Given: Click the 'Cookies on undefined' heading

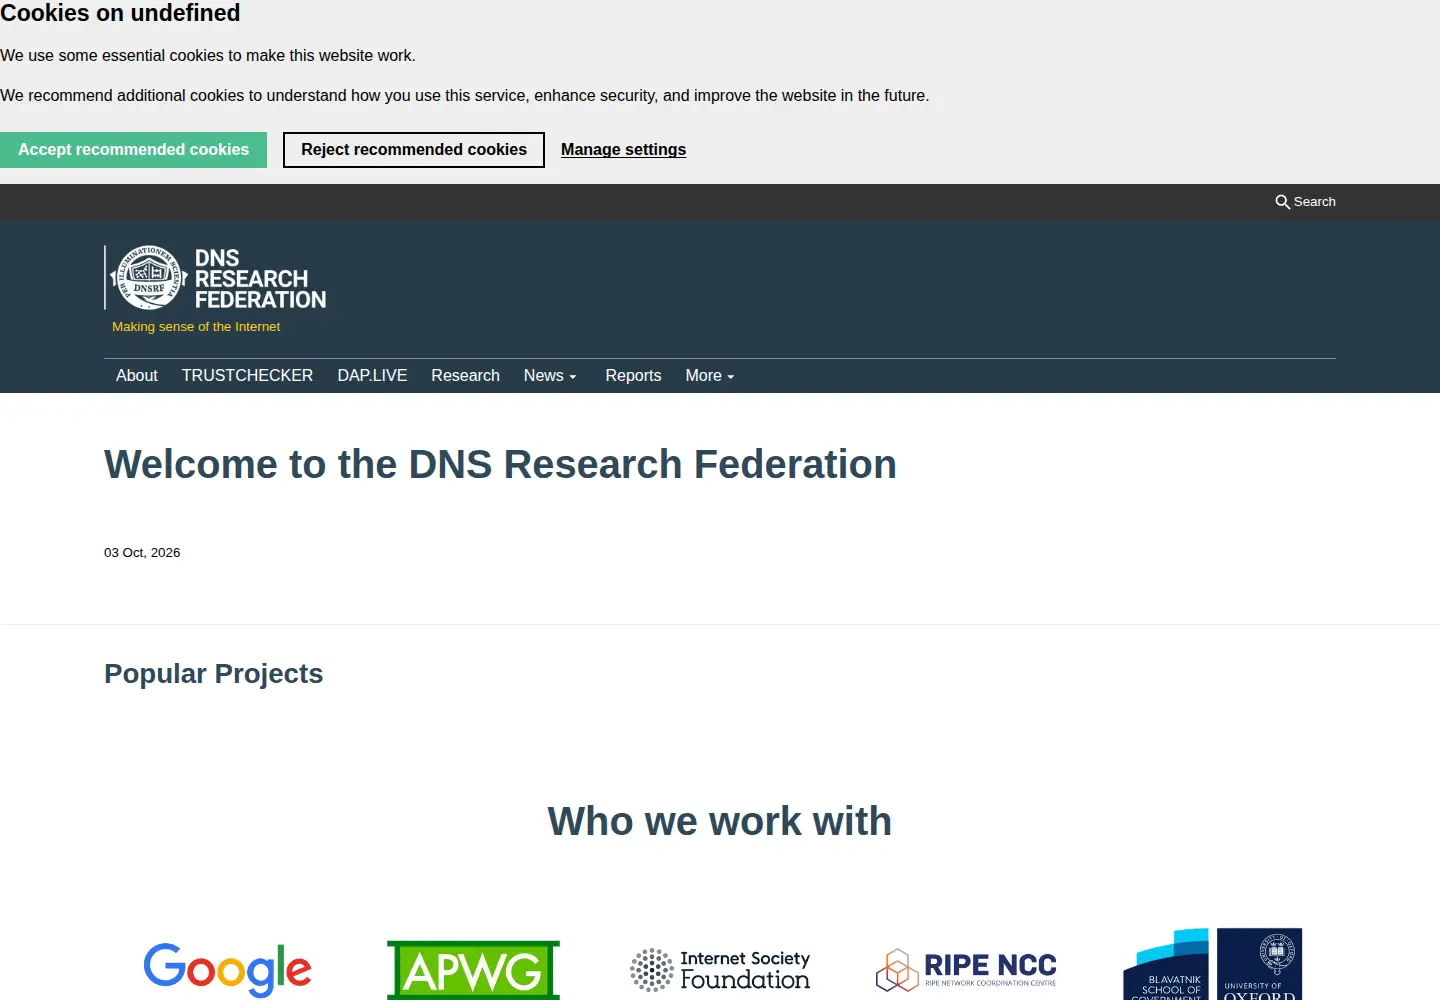Looking at the screenshot, I should tap(120, 13).
